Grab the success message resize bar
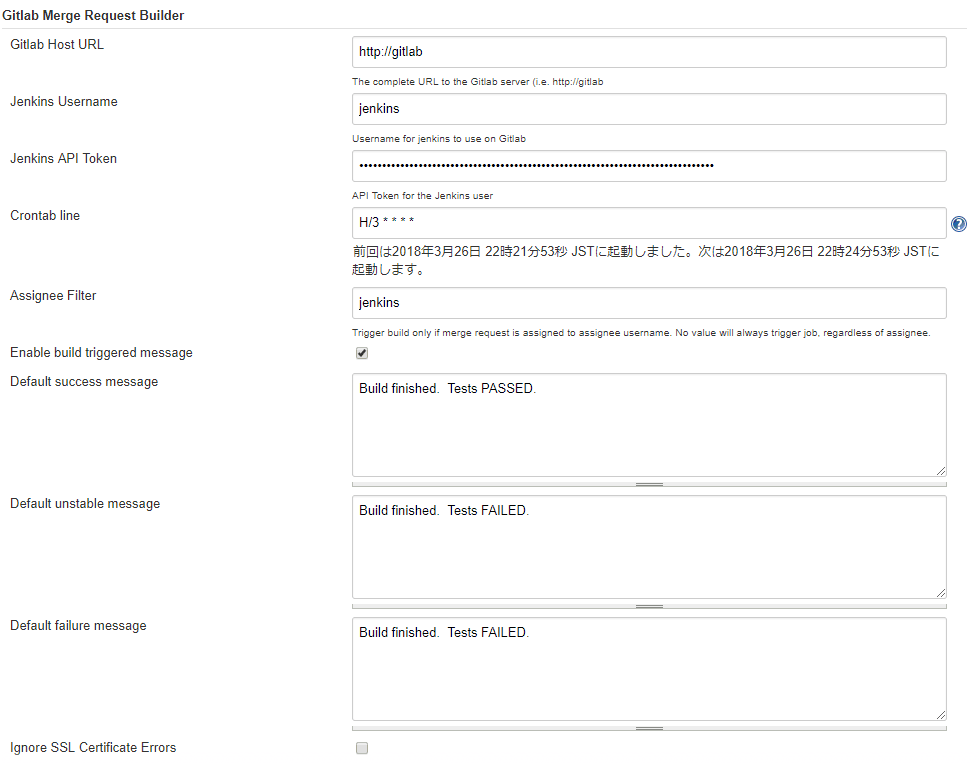 tap(649, 485)
